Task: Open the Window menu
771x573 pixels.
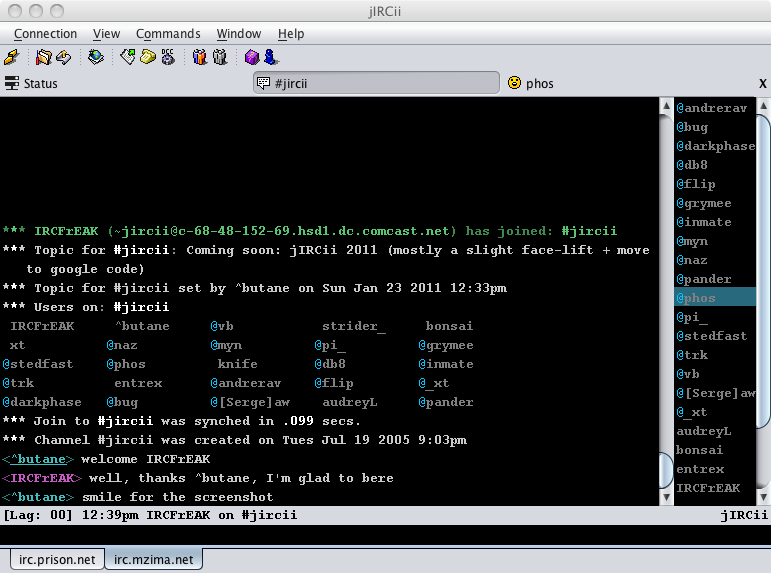Action: [238, 34]
